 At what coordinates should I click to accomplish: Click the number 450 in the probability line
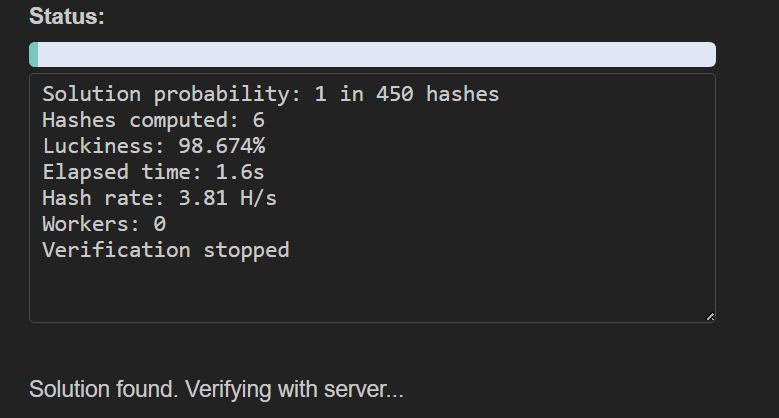click(394, 94)
